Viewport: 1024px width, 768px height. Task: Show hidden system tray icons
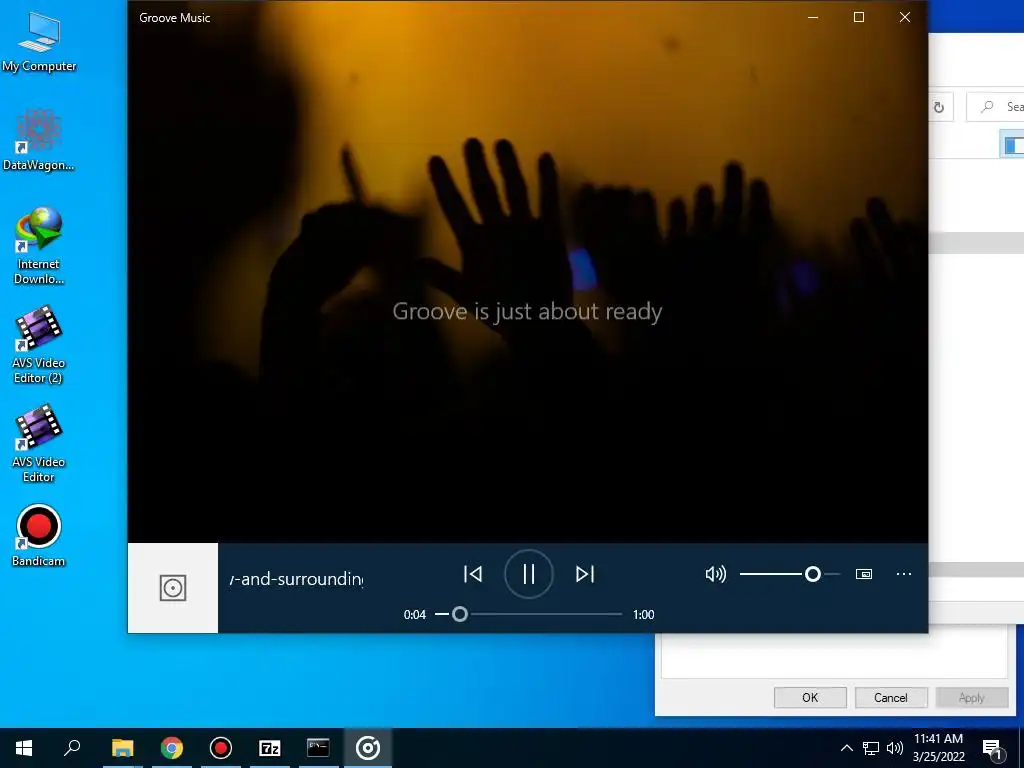[846, 748]
